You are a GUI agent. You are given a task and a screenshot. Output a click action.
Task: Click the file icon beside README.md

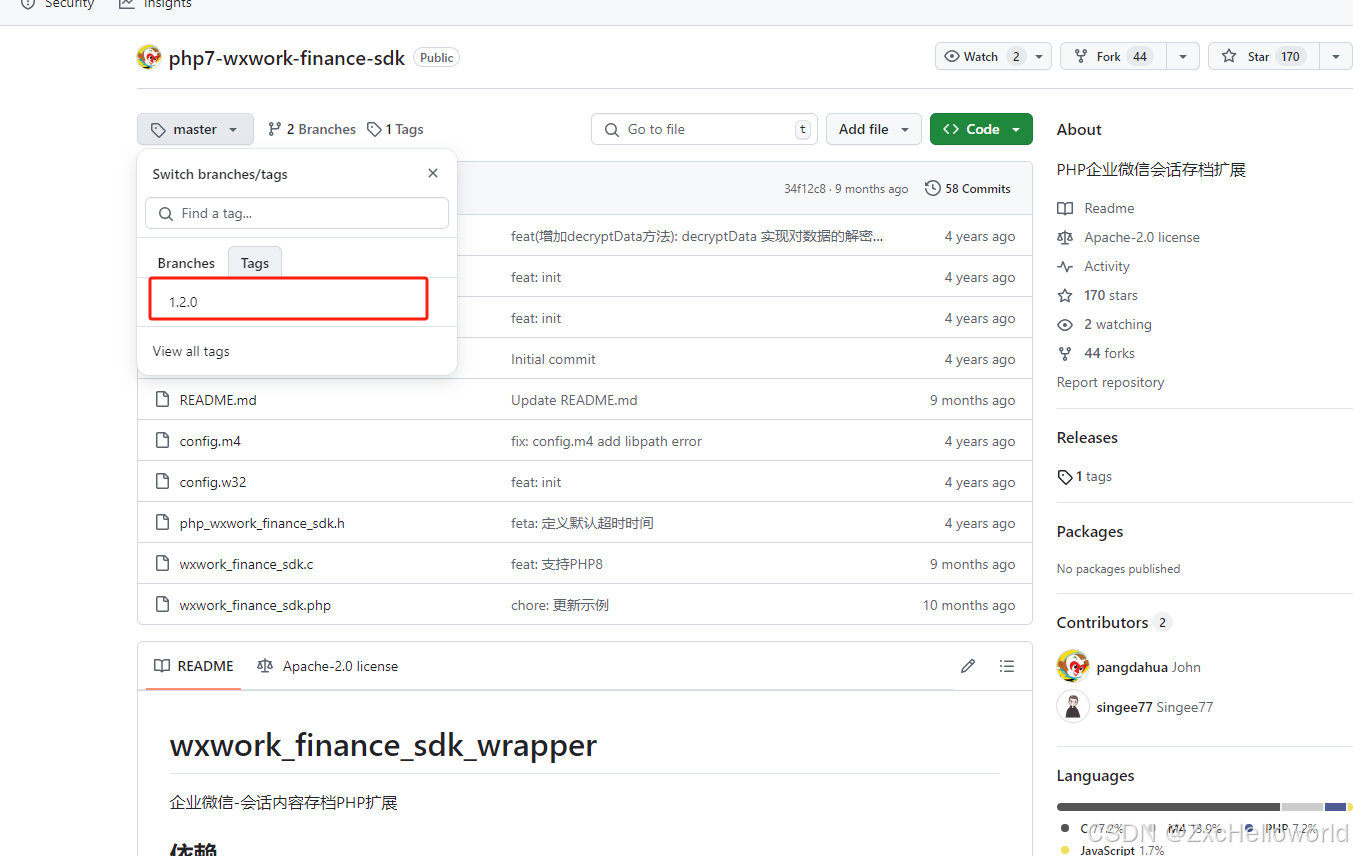pyautogui.click(x=163, y=400)
